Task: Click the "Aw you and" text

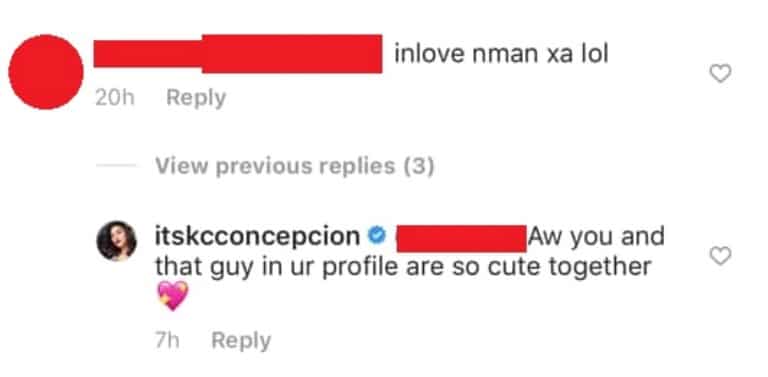Action: point(596,237)
